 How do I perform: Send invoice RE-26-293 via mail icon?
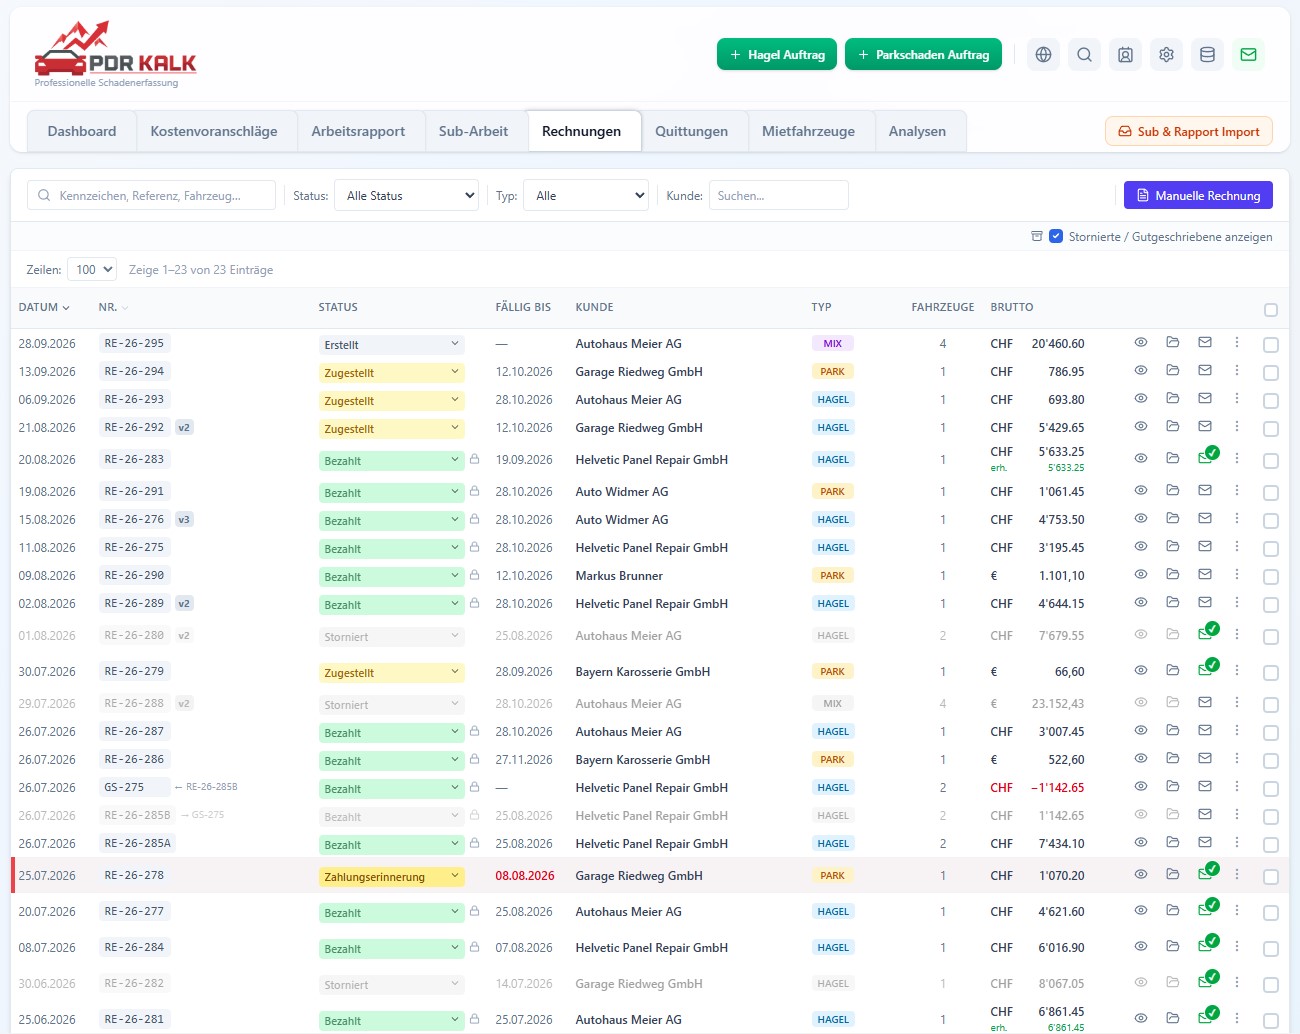1204,399
